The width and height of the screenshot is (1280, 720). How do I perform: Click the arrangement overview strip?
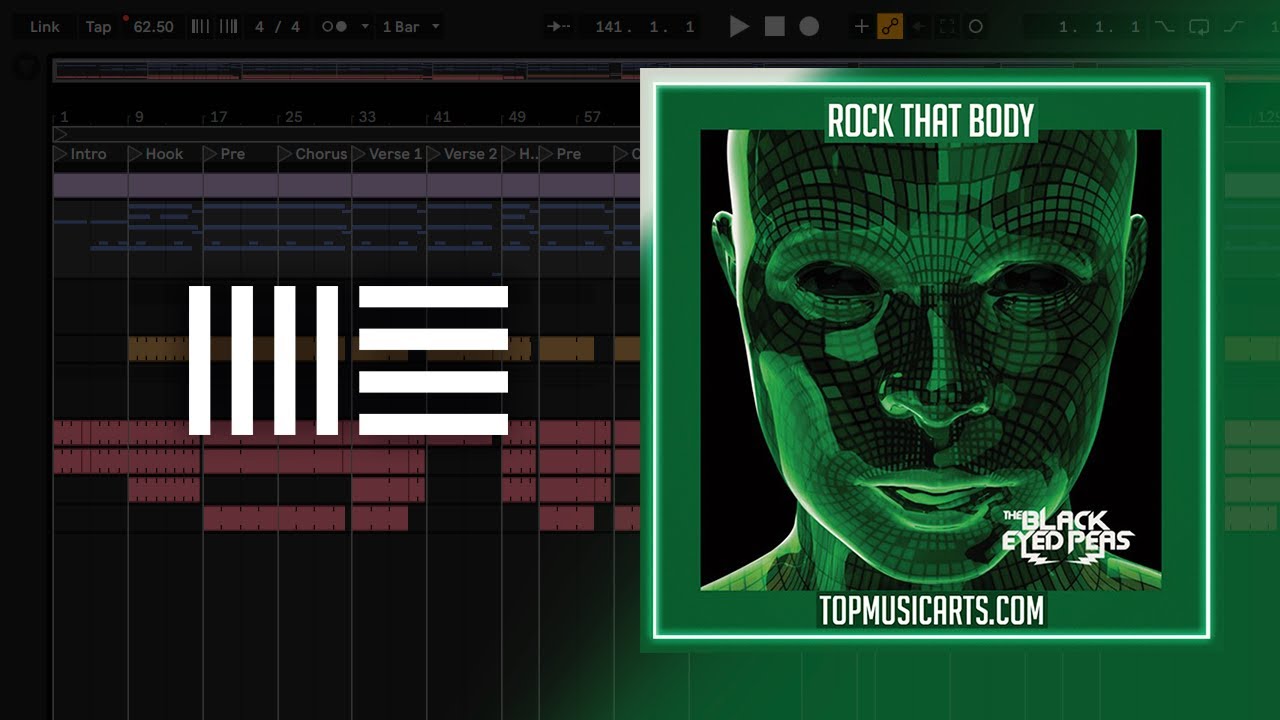(345, 70)
